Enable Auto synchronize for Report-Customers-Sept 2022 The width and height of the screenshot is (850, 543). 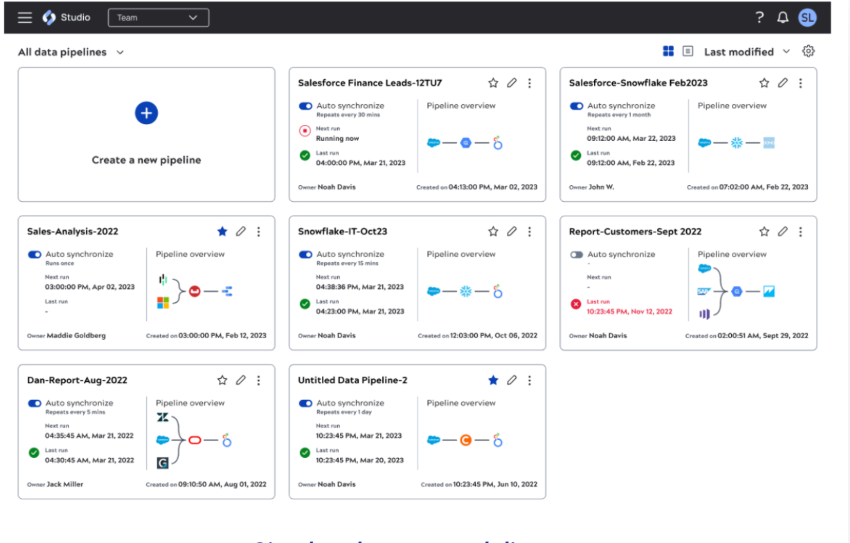[x=576, y=255]
